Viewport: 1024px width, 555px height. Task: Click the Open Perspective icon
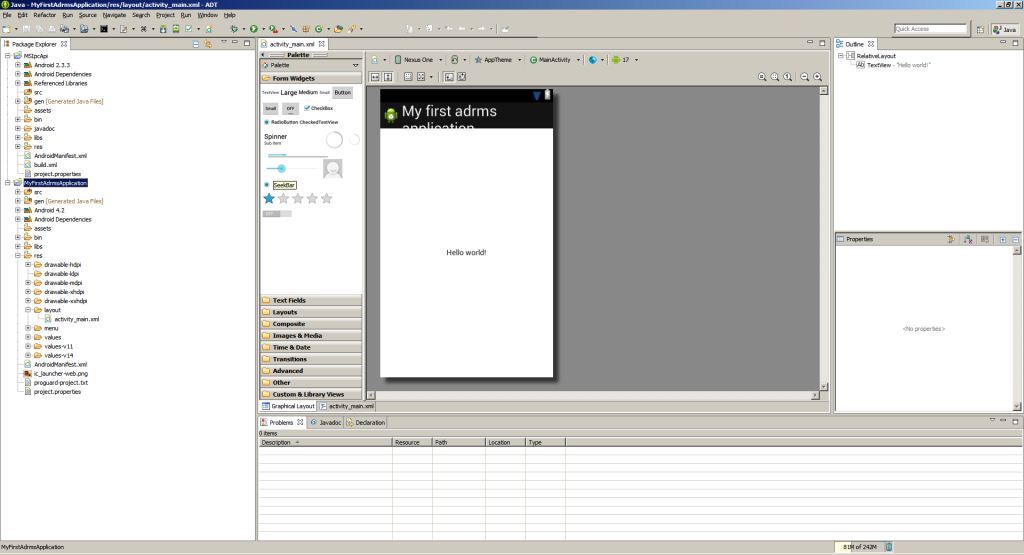point(980,29)
